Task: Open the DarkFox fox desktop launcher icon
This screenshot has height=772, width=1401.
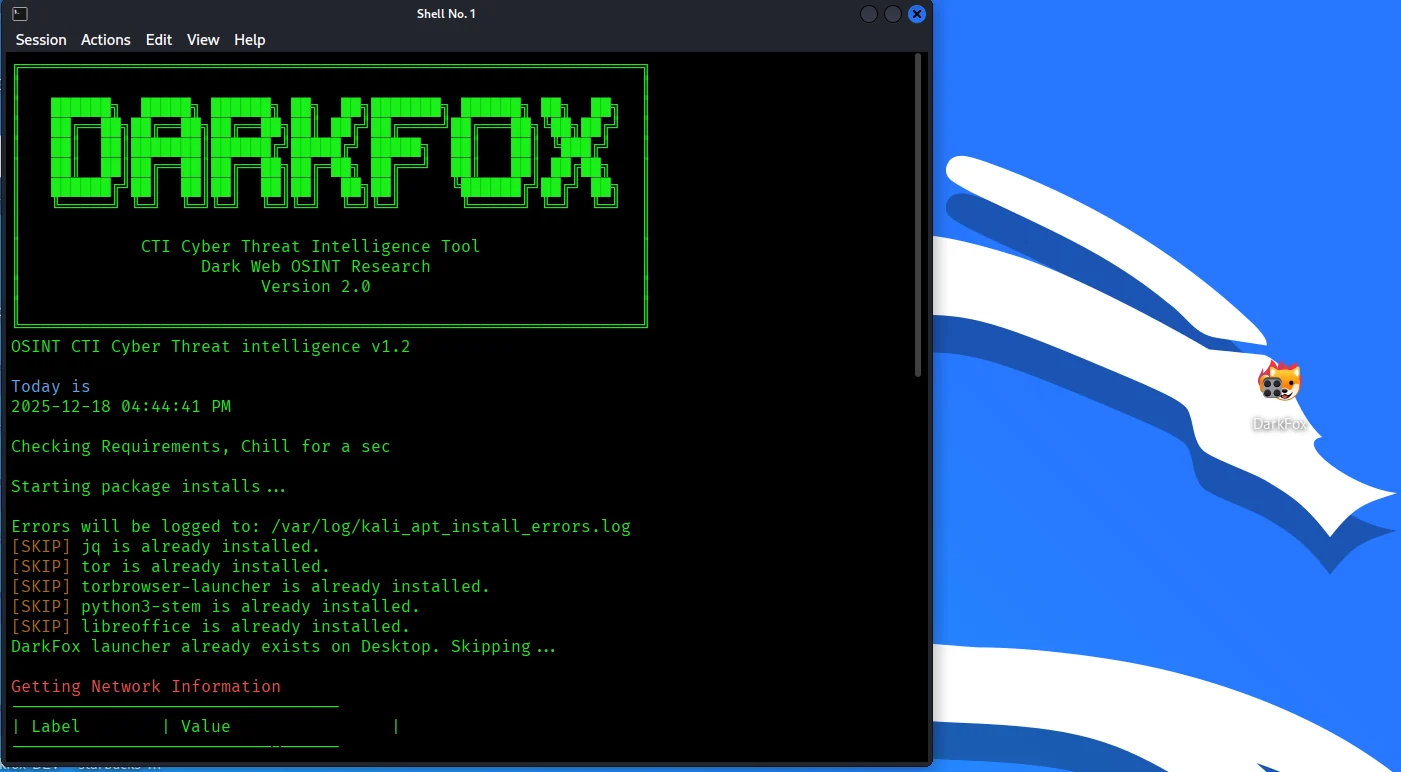Action: point(1279,384)
